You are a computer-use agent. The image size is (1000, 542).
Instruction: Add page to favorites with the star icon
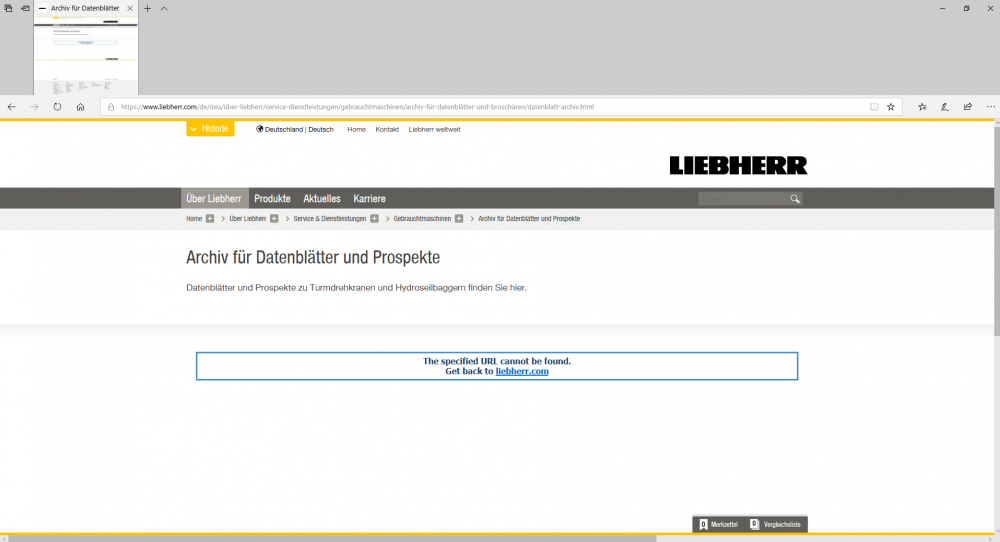pos(891,107)
